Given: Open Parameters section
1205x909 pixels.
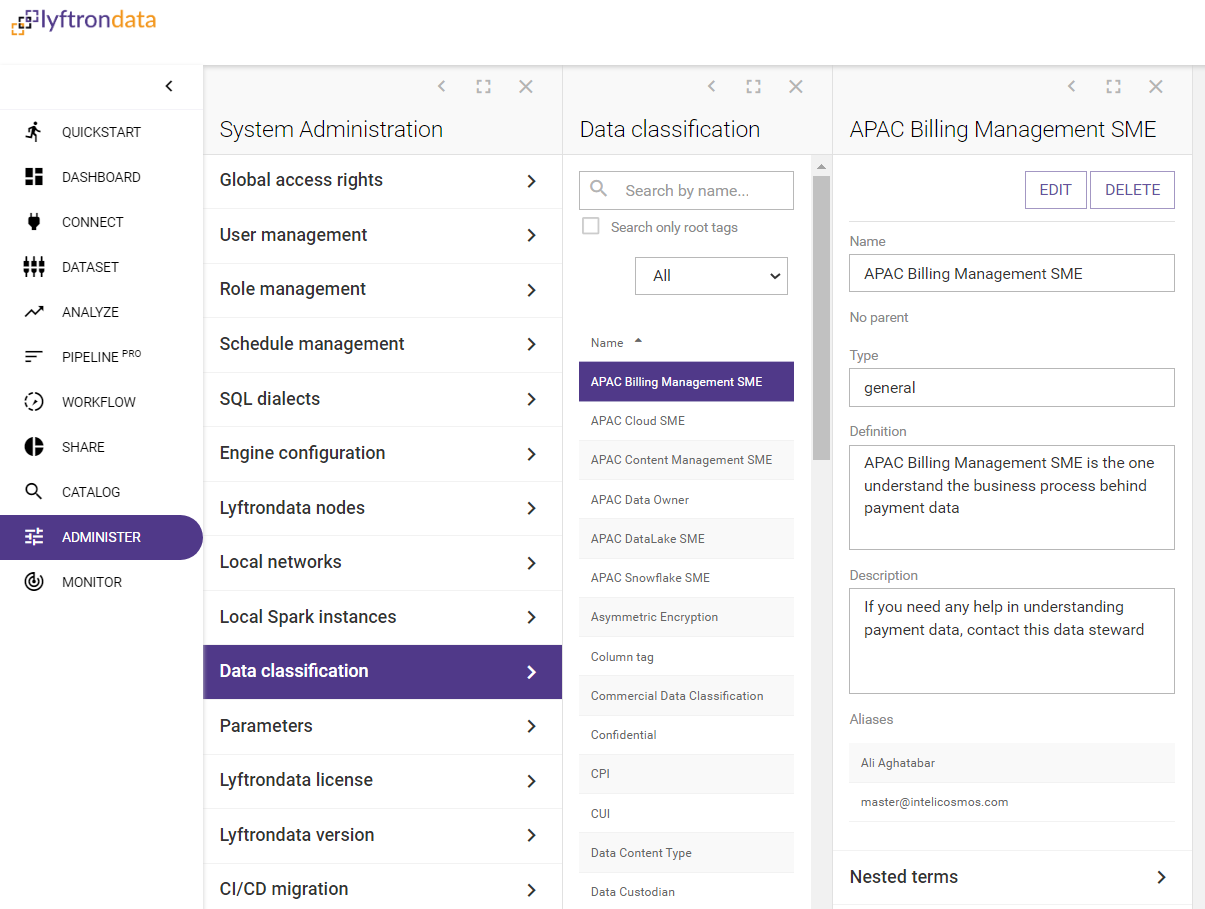Looking at the screenshot, I should coord(382,726).
